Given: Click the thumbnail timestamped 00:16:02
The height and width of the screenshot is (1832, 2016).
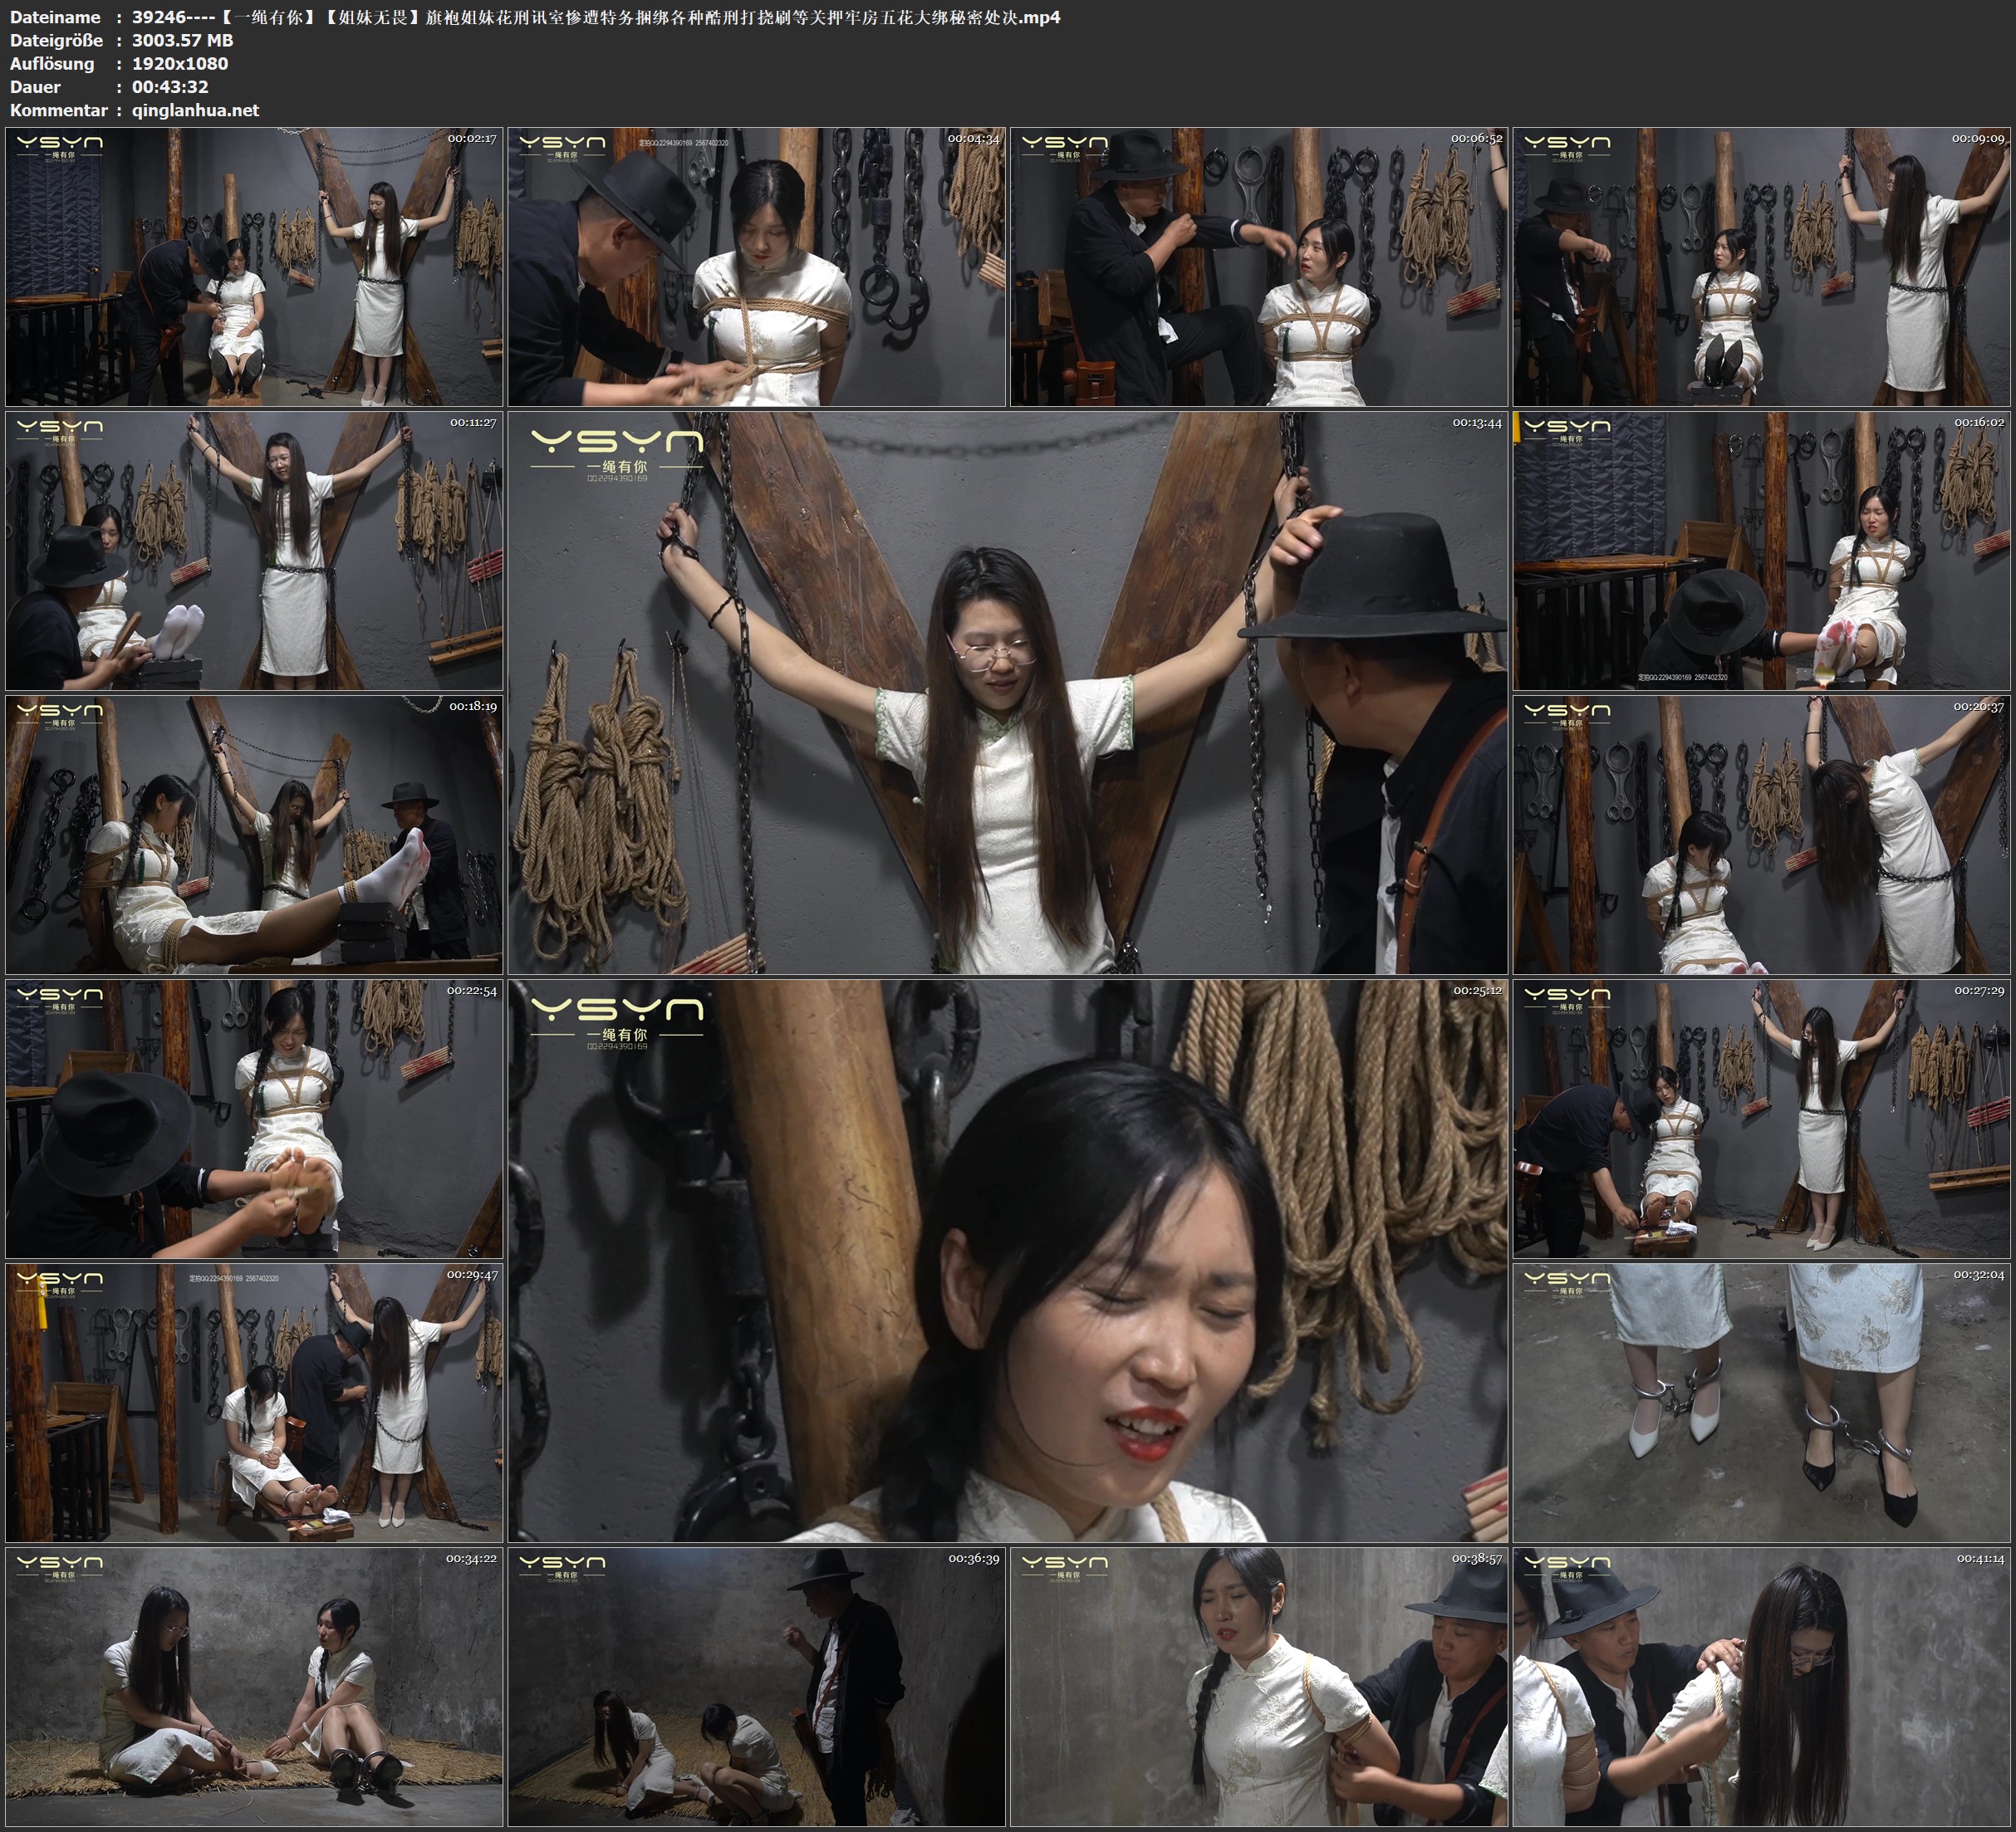Looking at the screenshot, I should point(1762,550).
